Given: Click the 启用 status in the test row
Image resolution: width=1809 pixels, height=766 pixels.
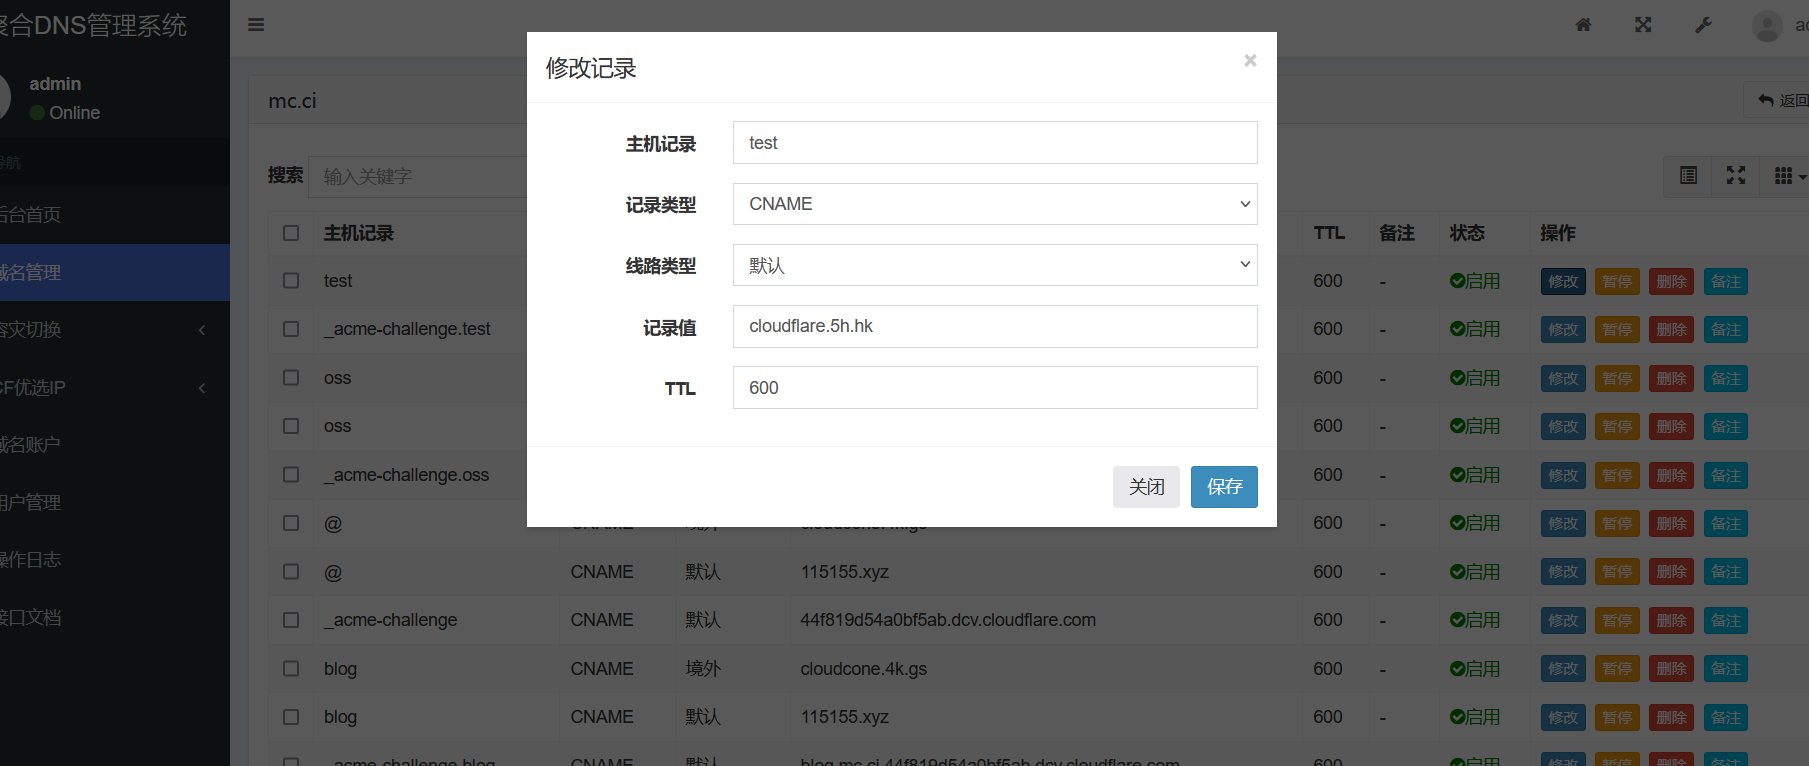Looking at the screenshot, I should pyautogui.click(x=1475, y=281).
